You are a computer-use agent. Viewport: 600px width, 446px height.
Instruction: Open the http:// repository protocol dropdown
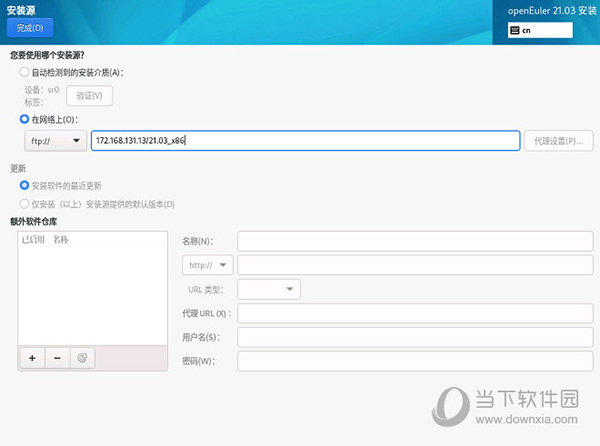[x=207, y=265]
